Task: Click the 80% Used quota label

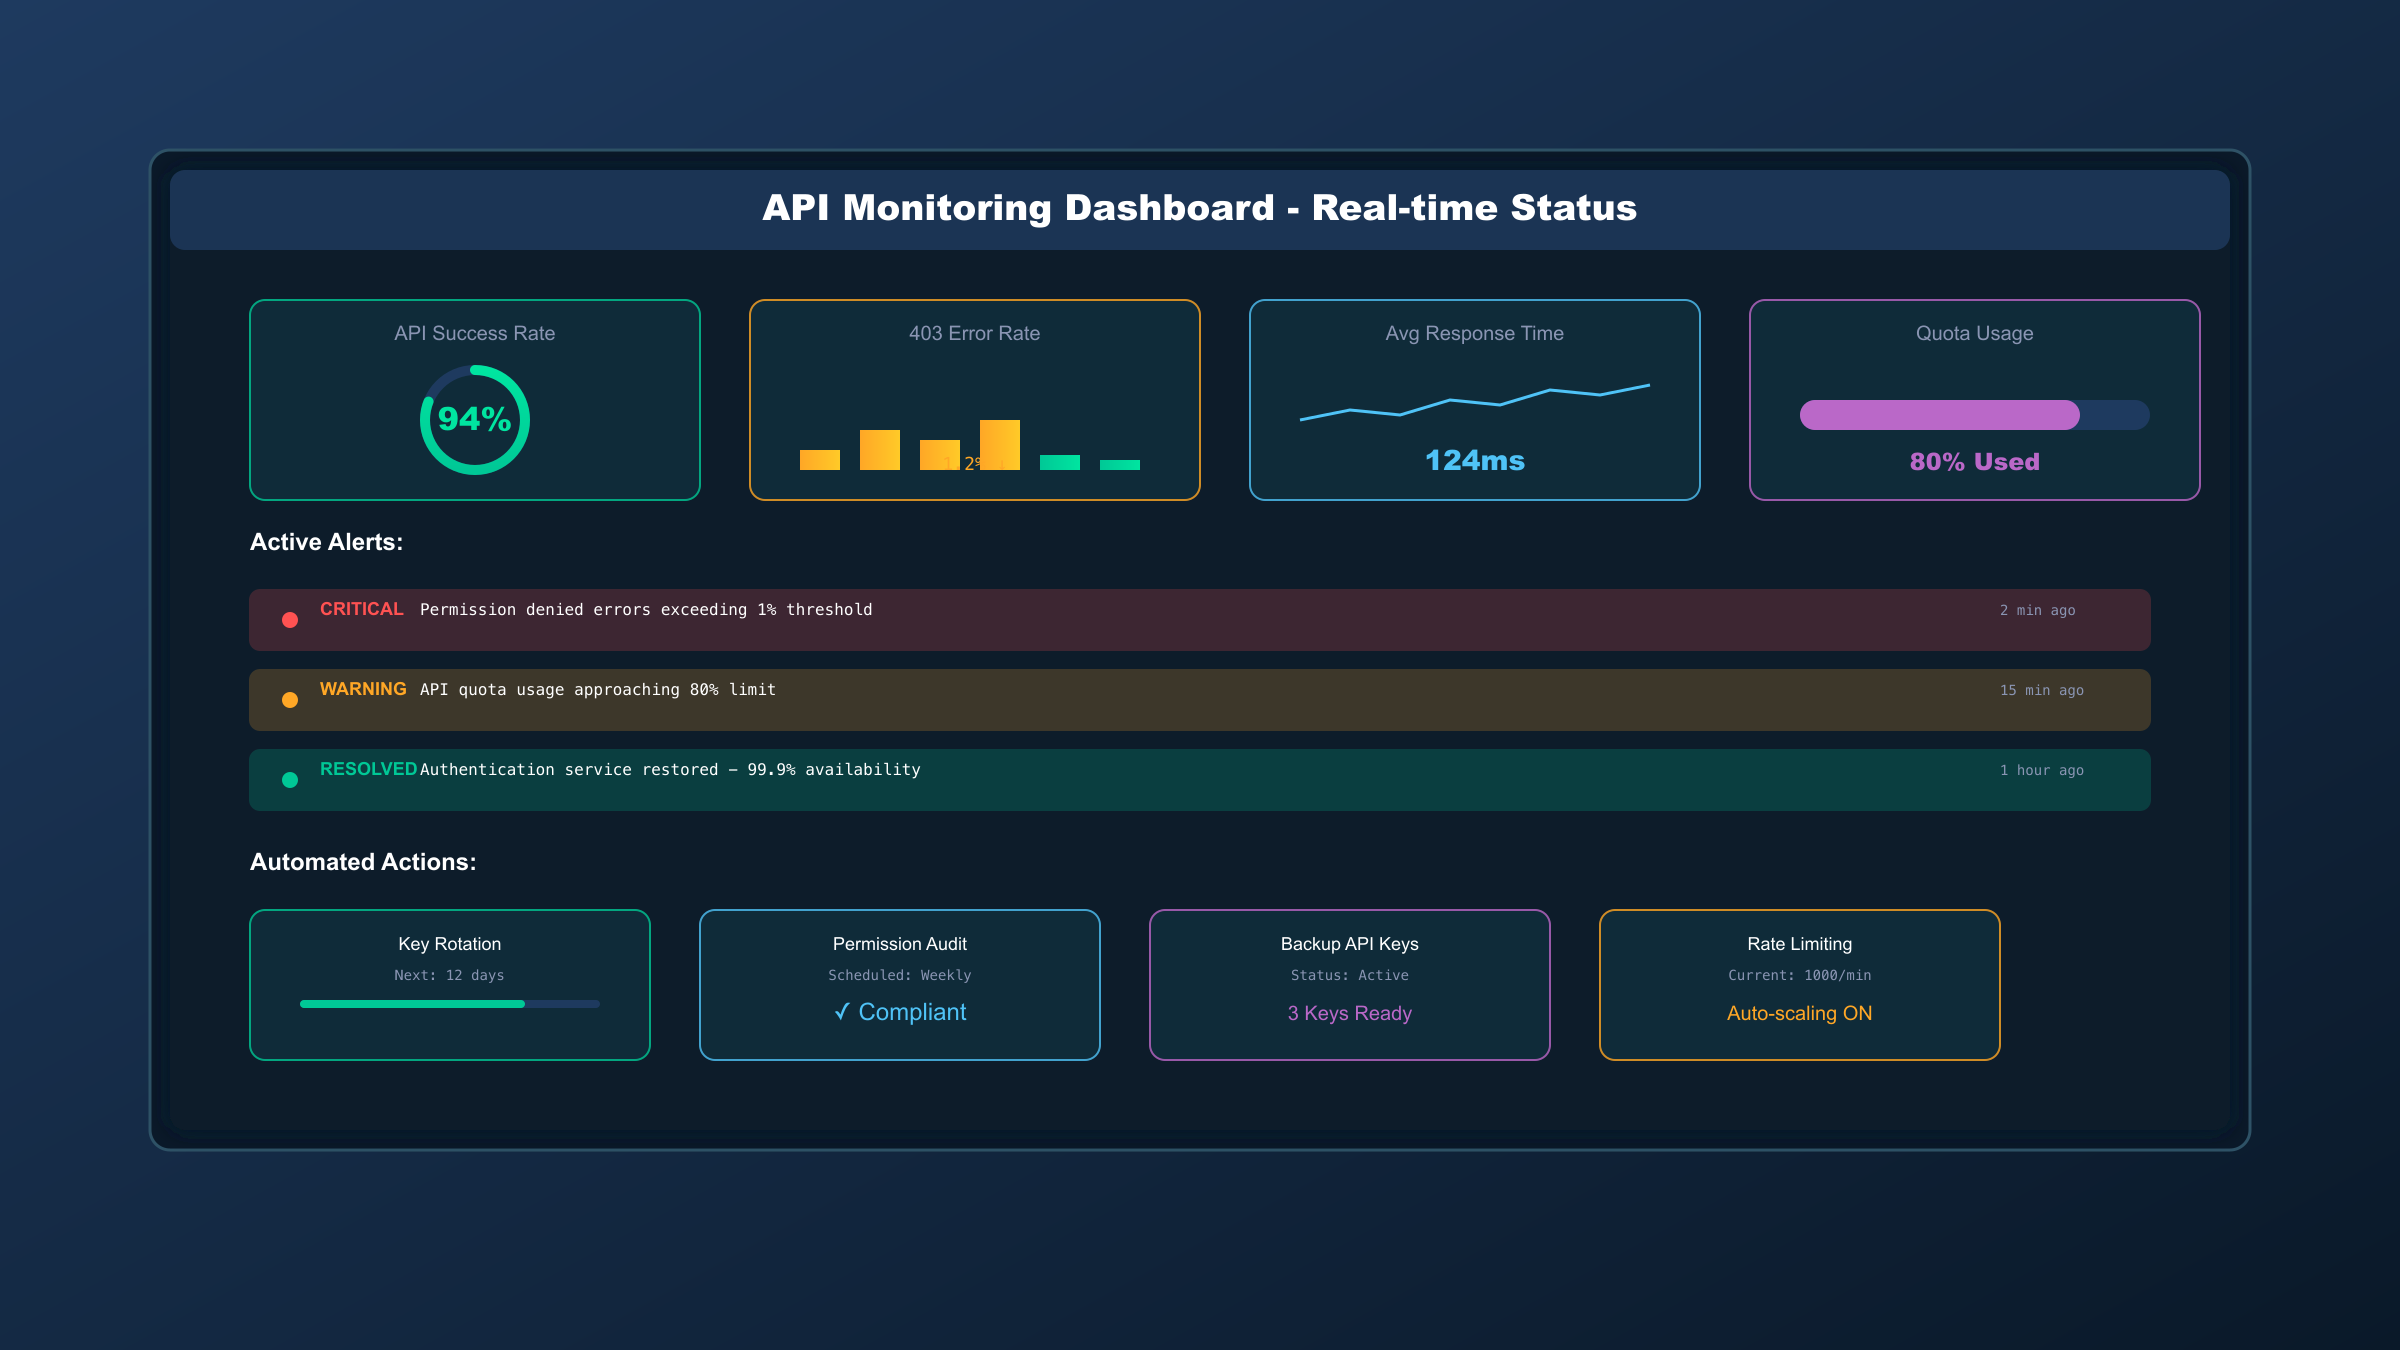Action: (1975, 462)
